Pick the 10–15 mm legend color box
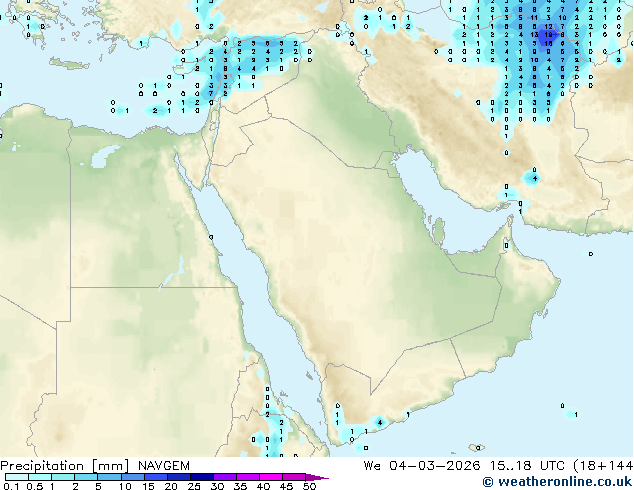Viewport: 634px width, 490px height. pyautogui.click(x=132, y=477)
